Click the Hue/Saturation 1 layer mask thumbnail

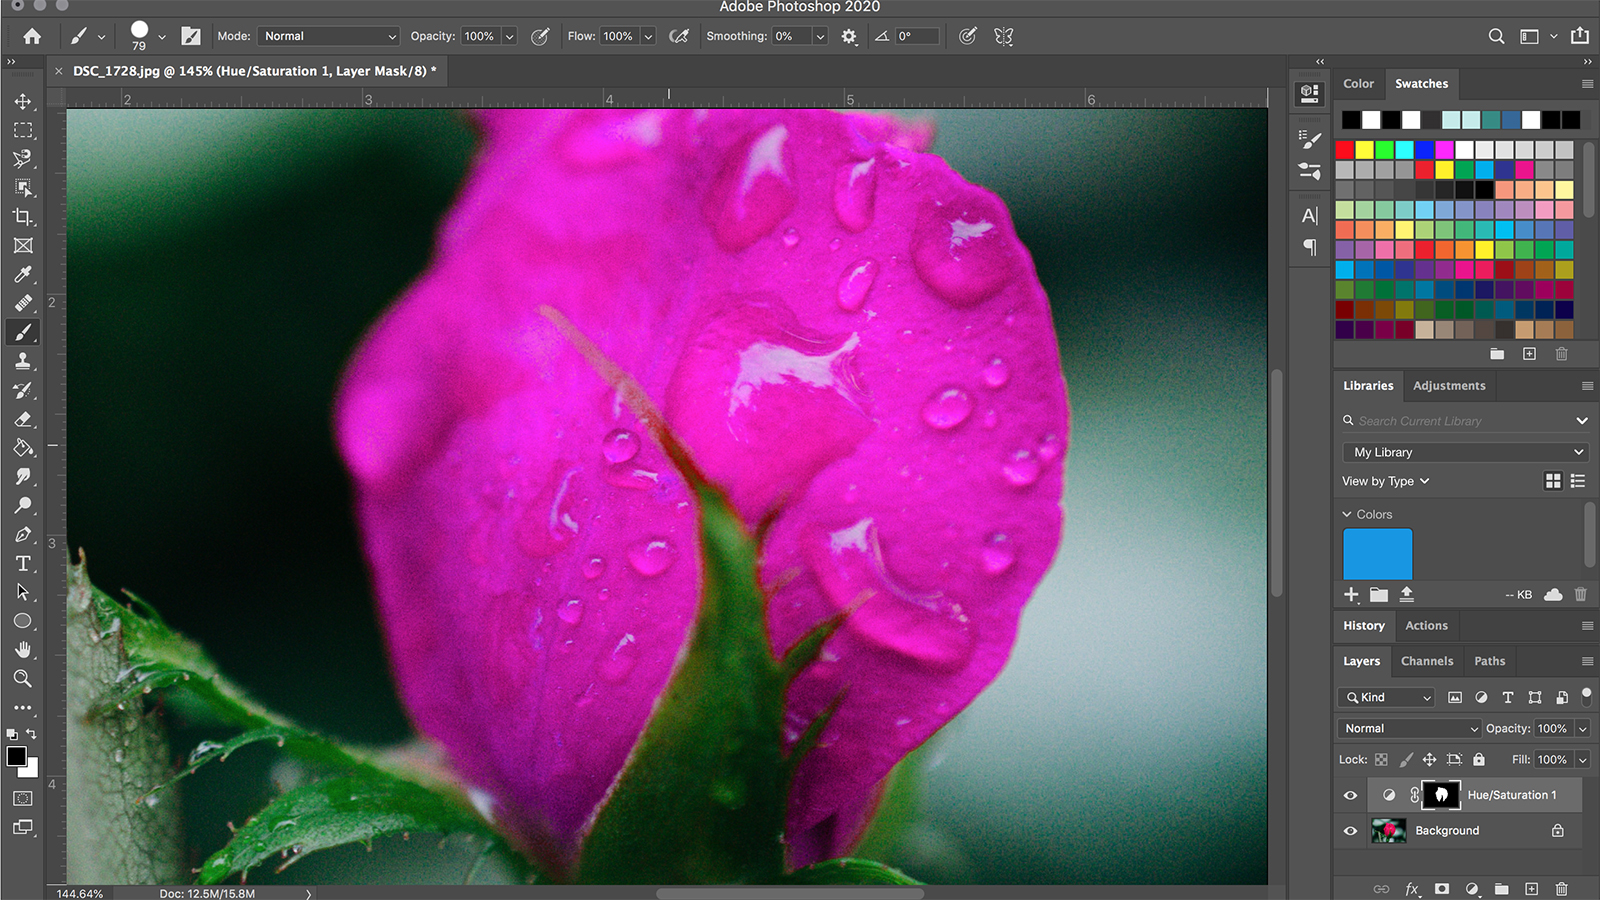1441,795
